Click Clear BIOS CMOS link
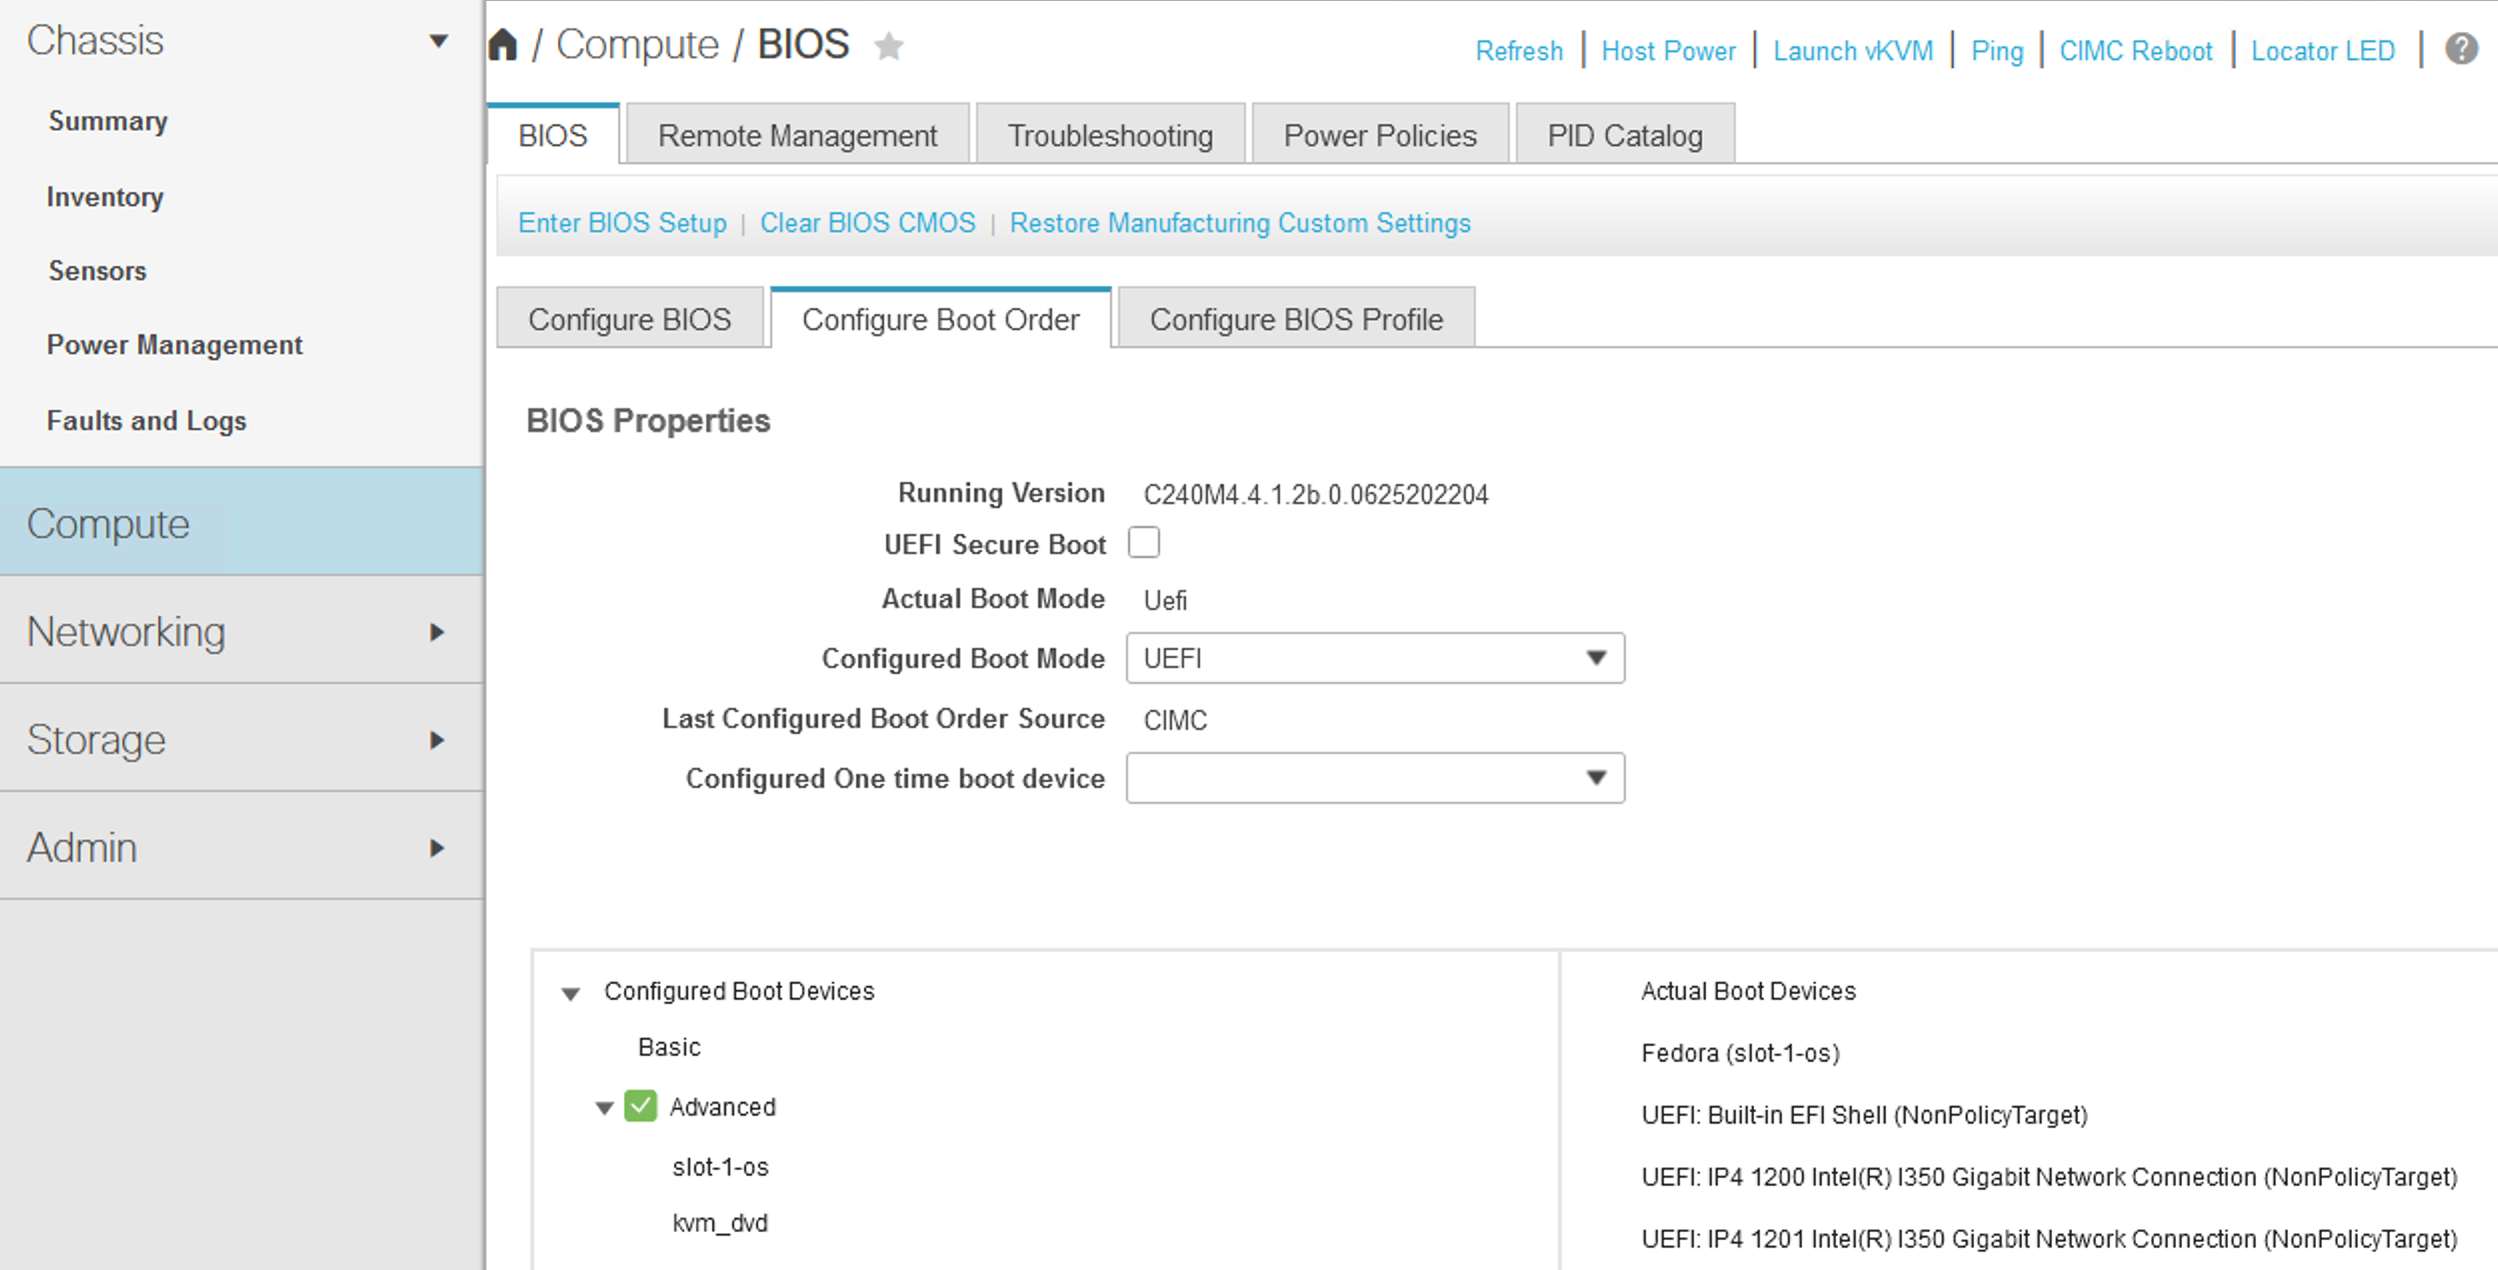This screenshot has height=1270, width=2498. [868, 223]
